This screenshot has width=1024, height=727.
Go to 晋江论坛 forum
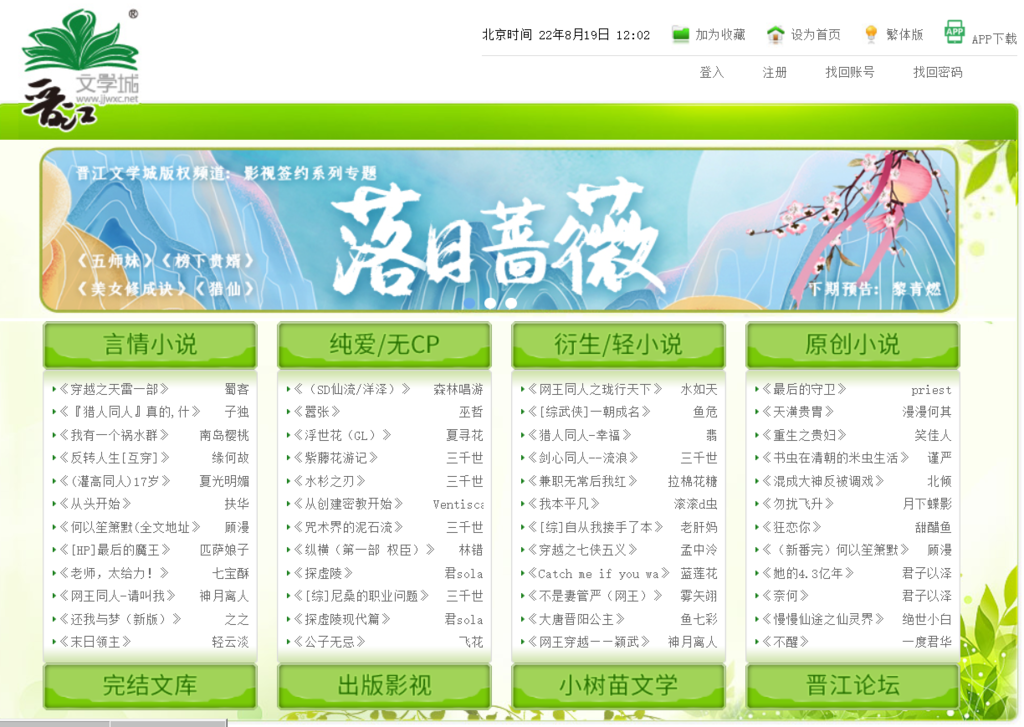[852, 686]
